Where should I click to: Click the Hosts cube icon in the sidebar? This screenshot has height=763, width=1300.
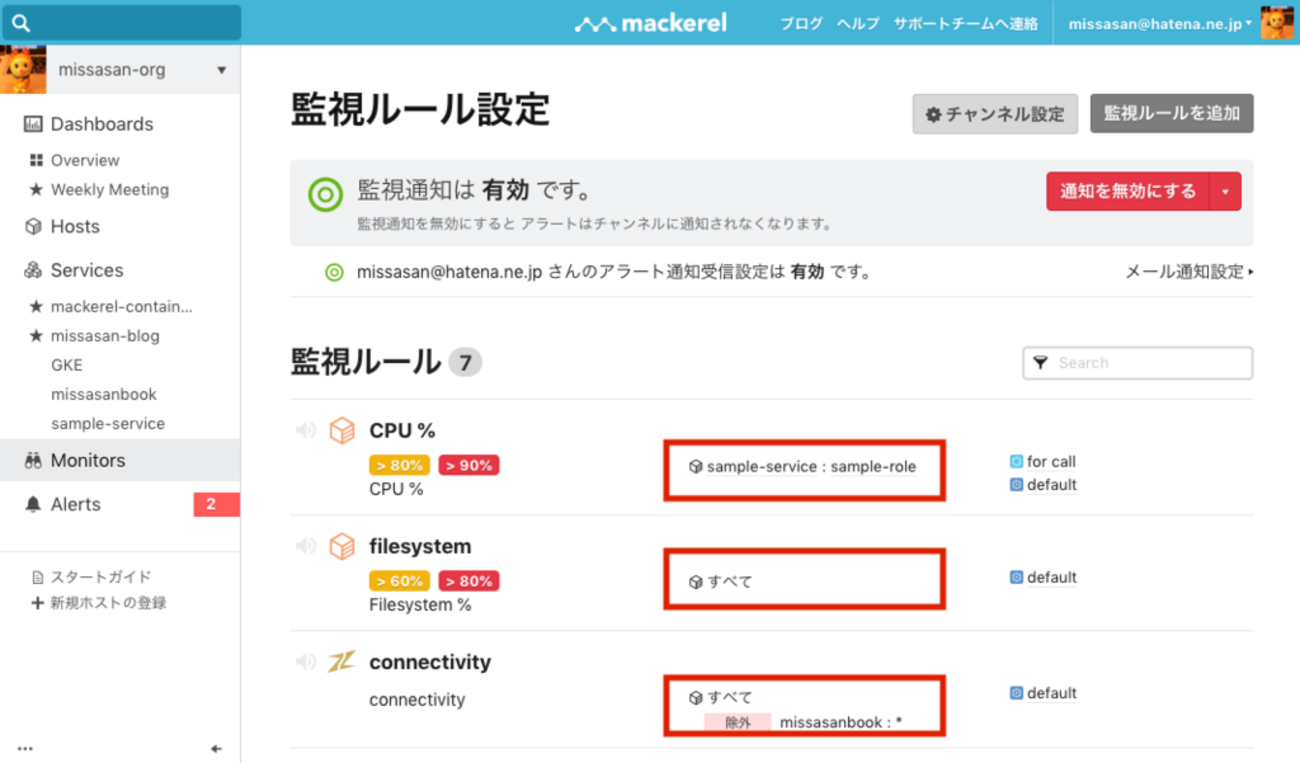(x=33, y=226)
